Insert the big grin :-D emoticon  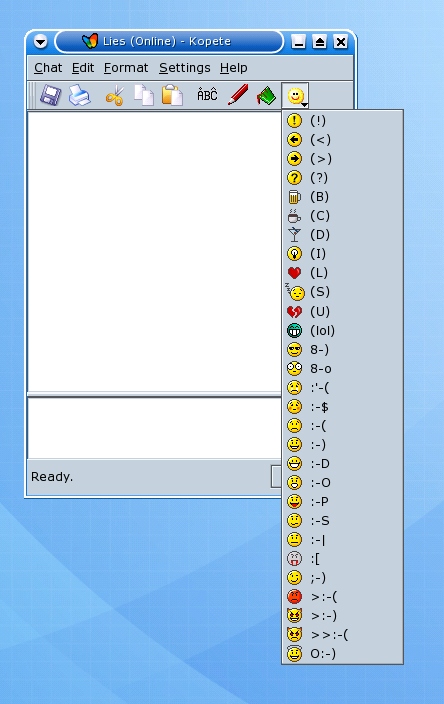342,463
